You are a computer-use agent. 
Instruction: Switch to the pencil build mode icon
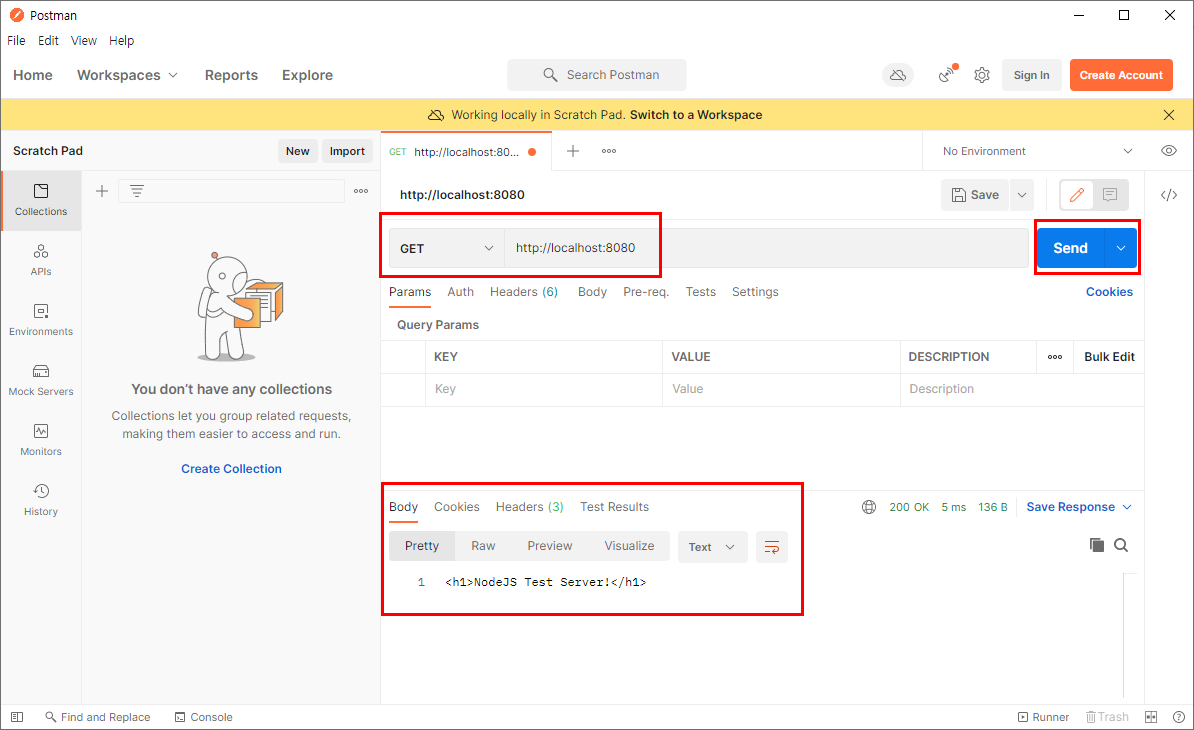[1077, 195]
